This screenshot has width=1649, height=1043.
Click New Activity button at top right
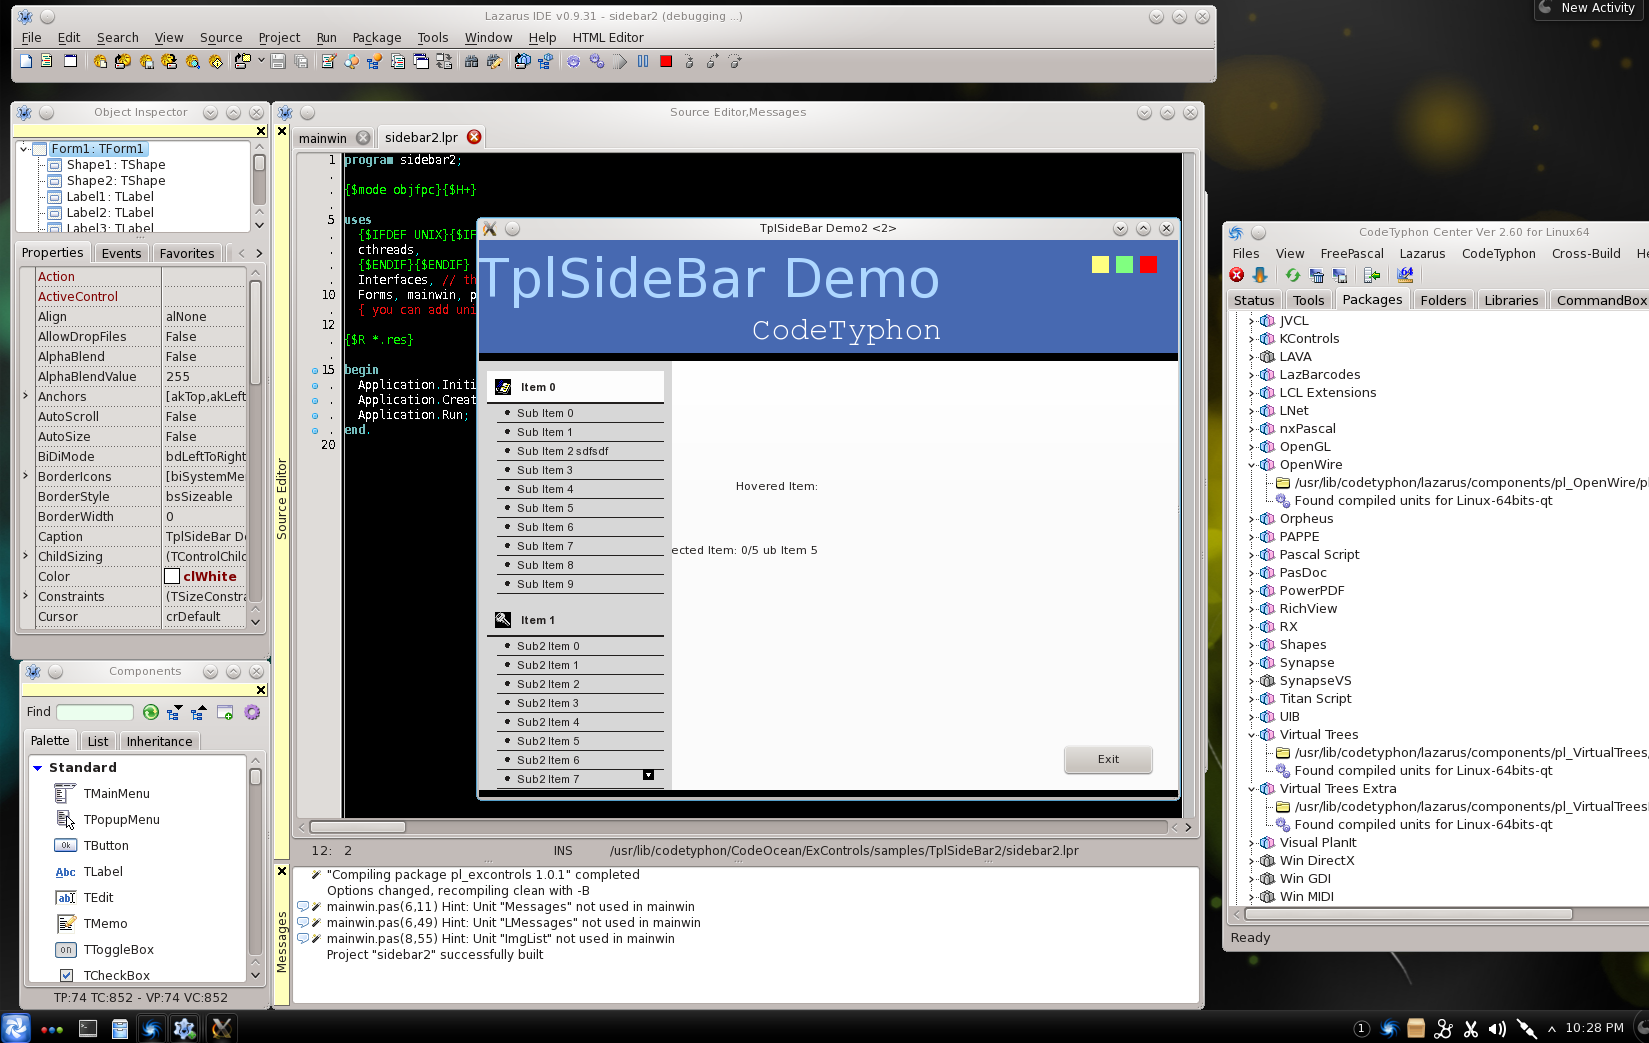tap(1591, 8)
